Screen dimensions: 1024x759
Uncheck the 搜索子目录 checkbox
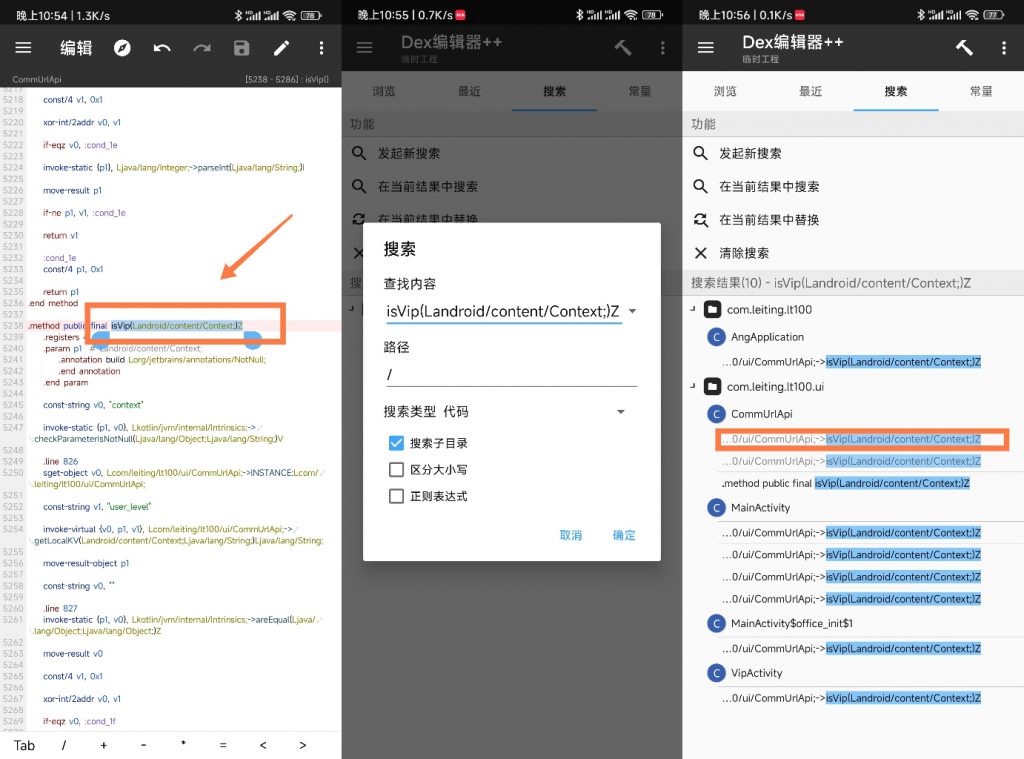coord(397,443)
